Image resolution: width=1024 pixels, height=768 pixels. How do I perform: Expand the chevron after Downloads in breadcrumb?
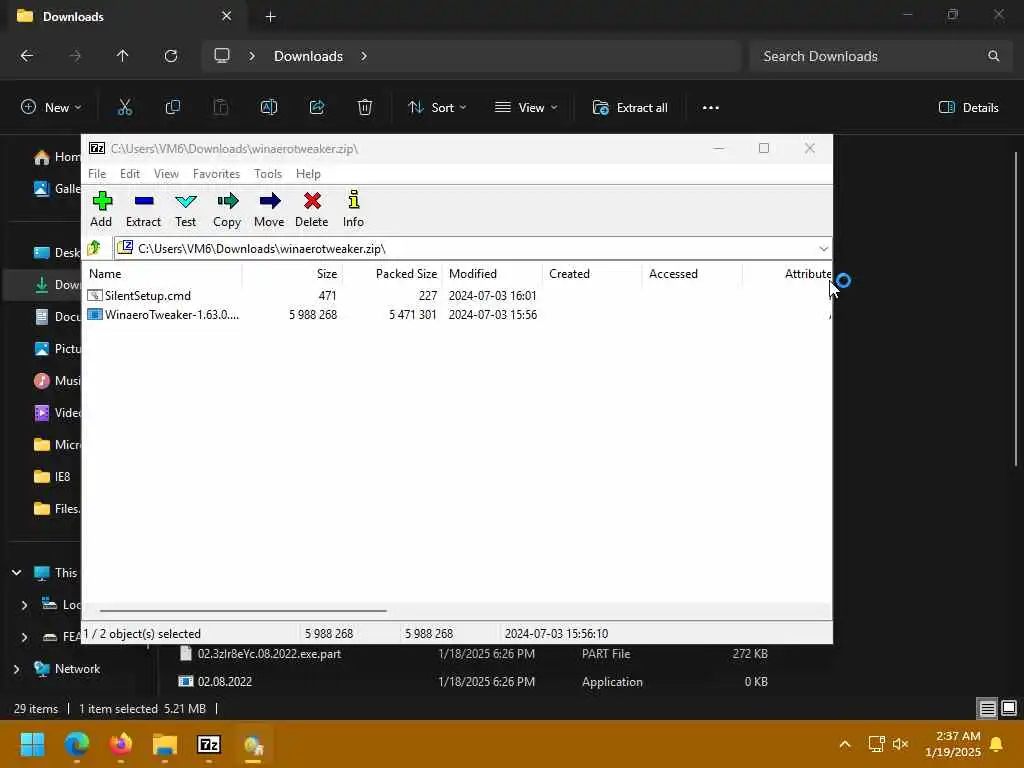tap(364, 56)
